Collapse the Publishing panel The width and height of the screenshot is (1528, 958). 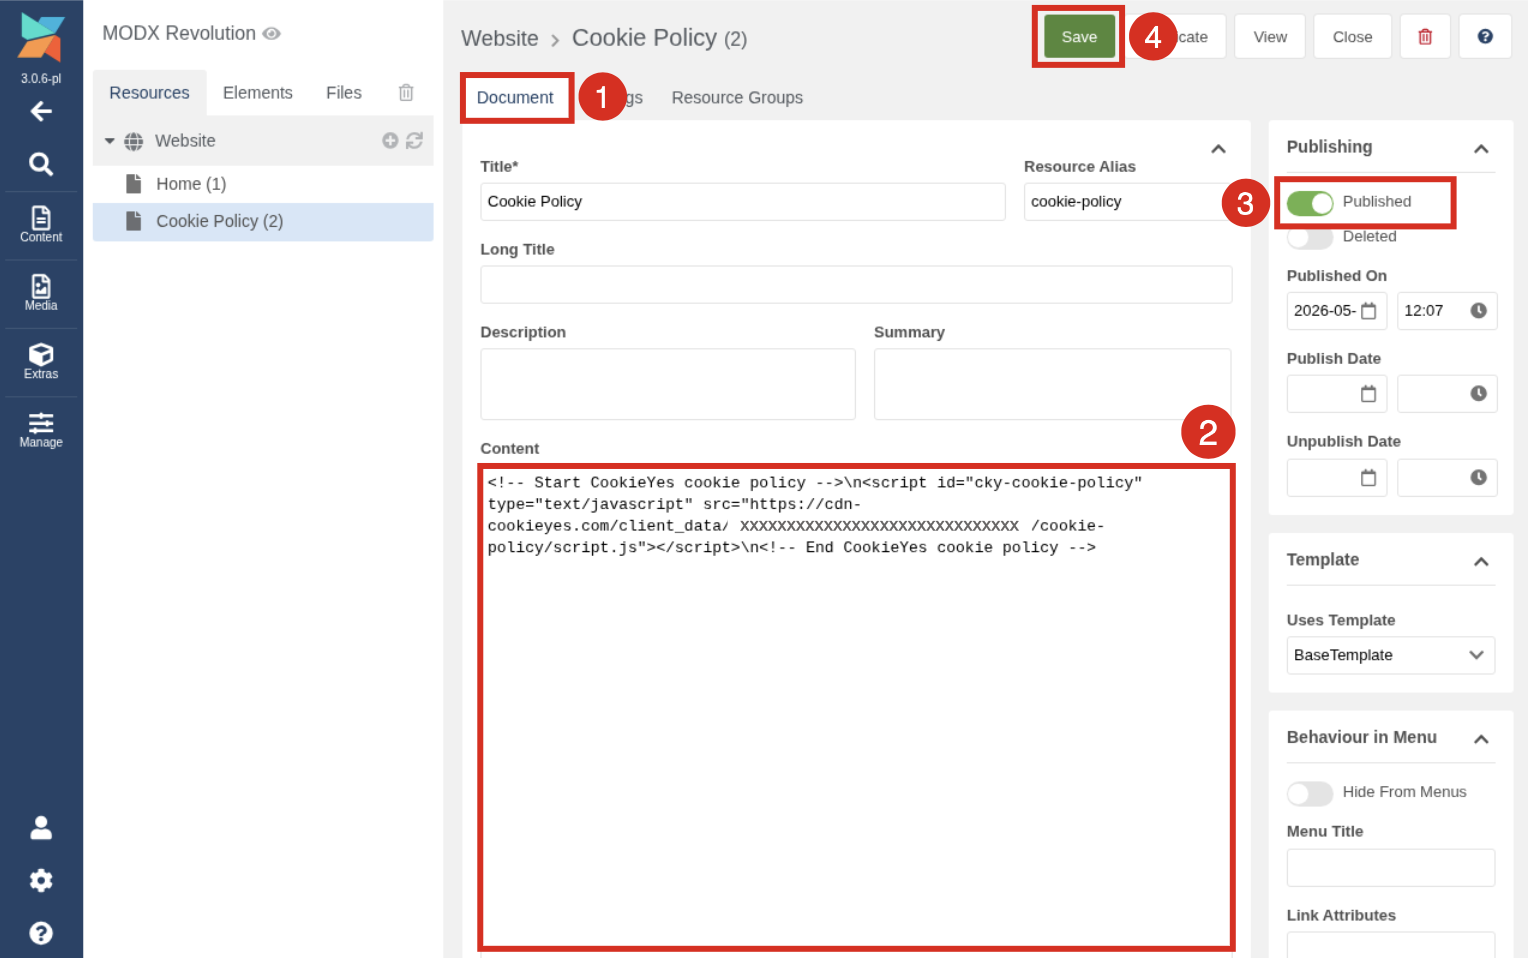1481,149
